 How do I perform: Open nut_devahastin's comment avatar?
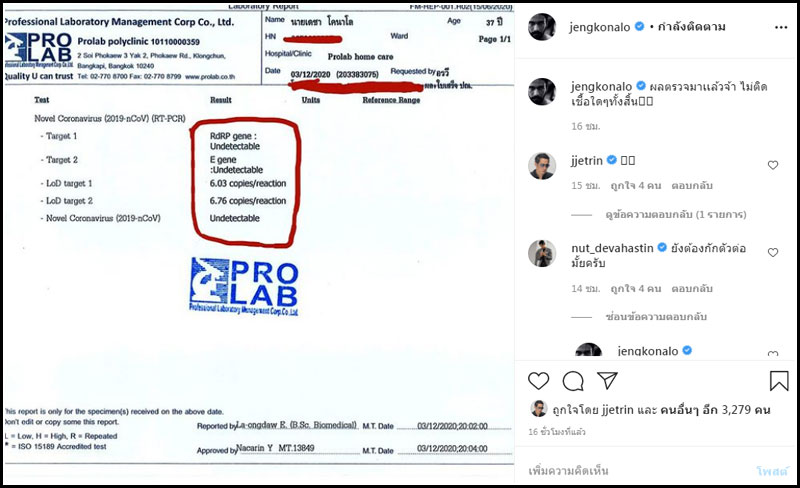[x=541, y=253]
